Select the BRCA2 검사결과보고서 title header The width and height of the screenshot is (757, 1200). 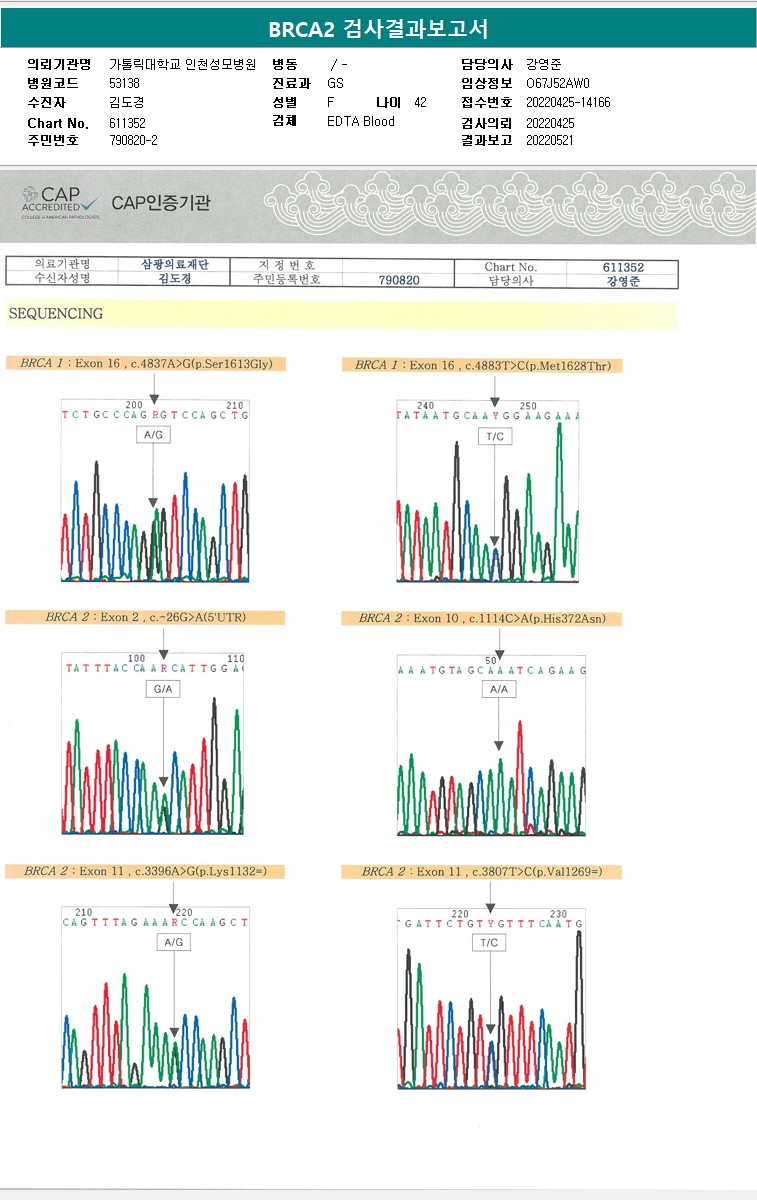pyautogui.click(x=378, y=28)
